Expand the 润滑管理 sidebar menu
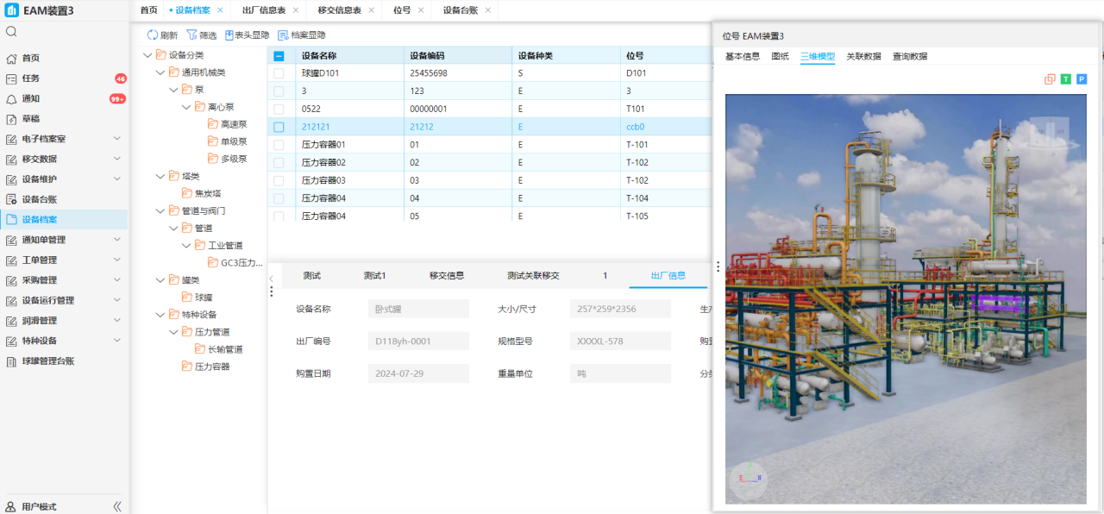 pyautogui.click(x=117, y=320)
